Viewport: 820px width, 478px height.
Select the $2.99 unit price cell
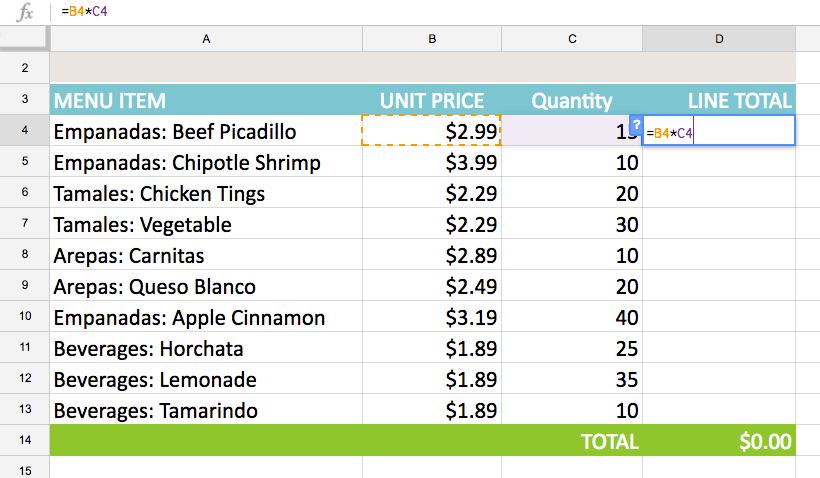coord(432,131)
